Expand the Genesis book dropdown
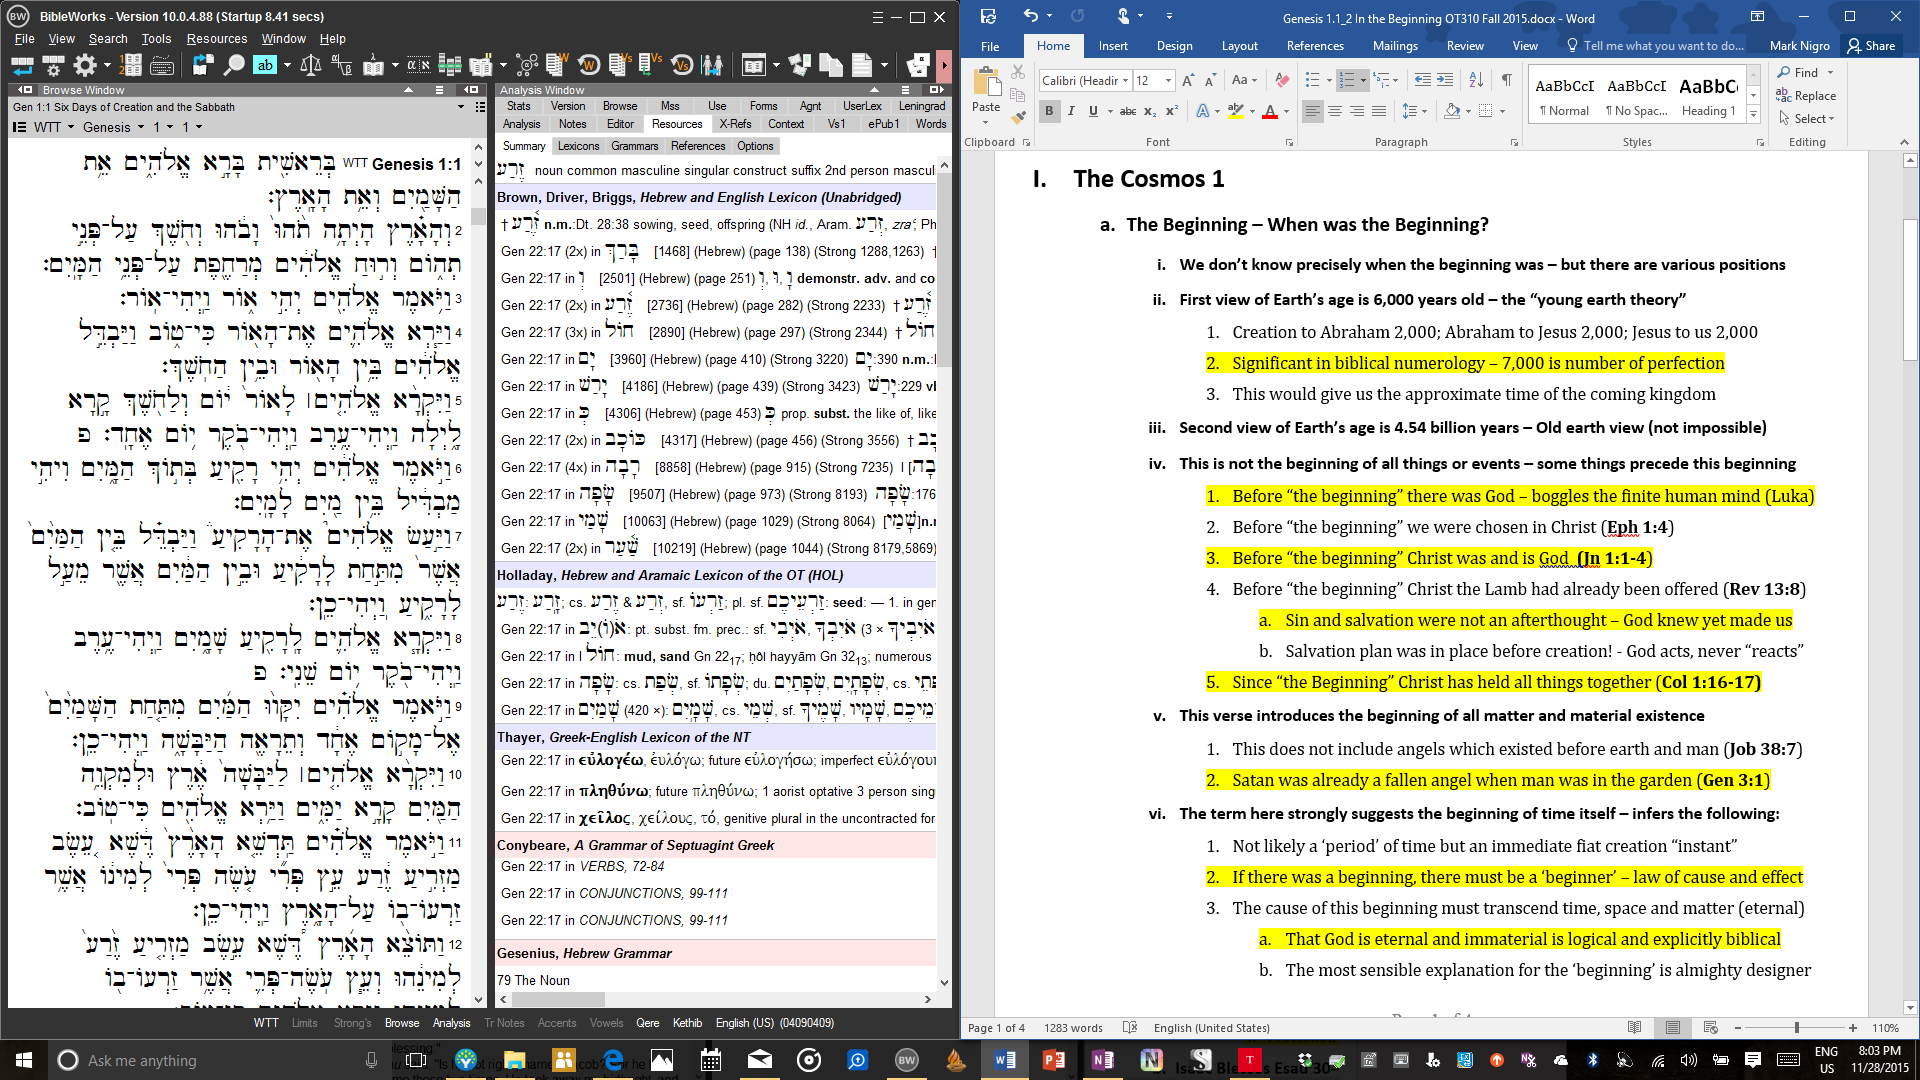1920x1080 pixels. (140, 127)
